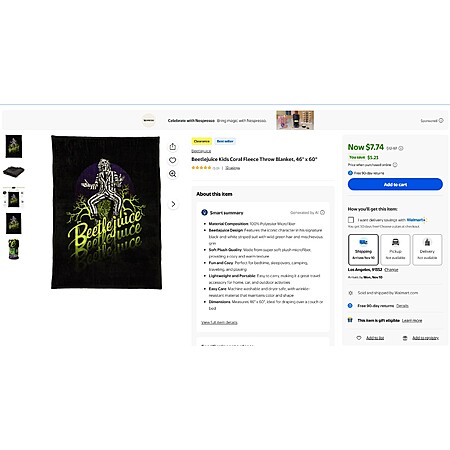Click the Add to registry link
The height and width of the screenshot is (450, 450).
[x=421, y=338]
